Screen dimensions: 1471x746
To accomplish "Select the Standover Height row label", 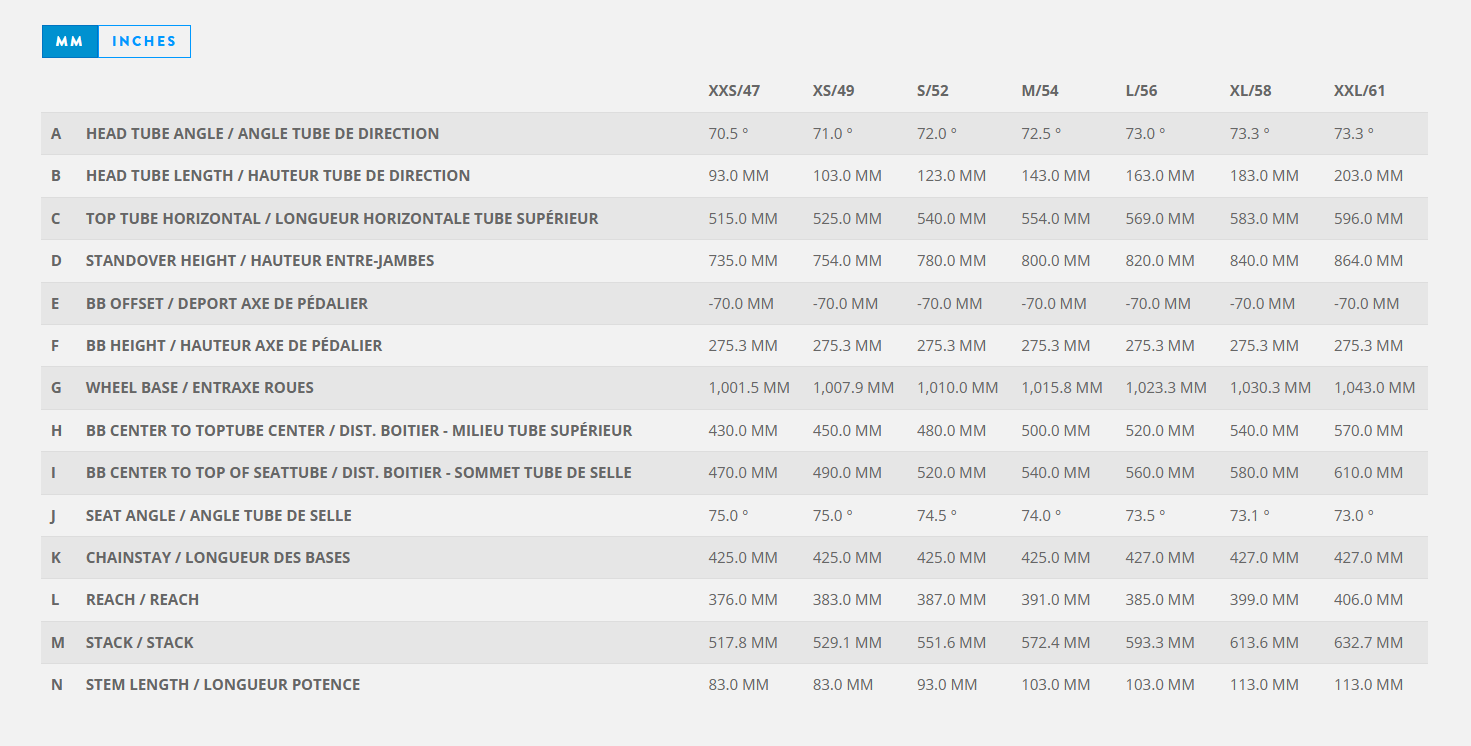I will coord(259,261).
